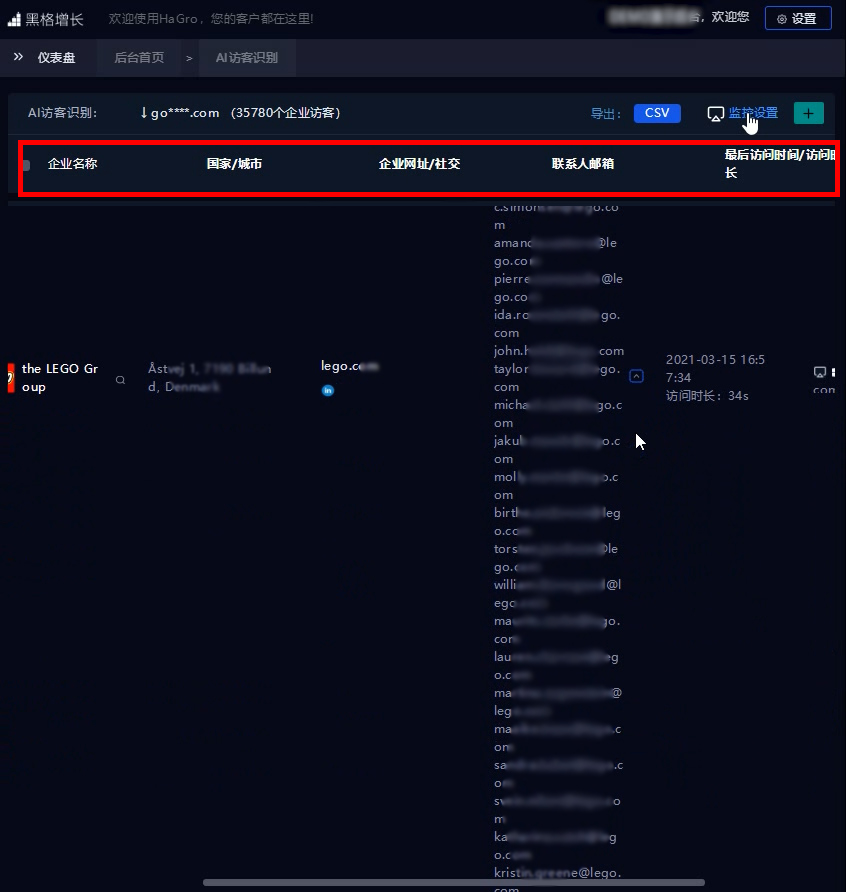The image size is (846, 892).
Task: Click the horizontal scrollbar at bottom
Action: point(453,883)
